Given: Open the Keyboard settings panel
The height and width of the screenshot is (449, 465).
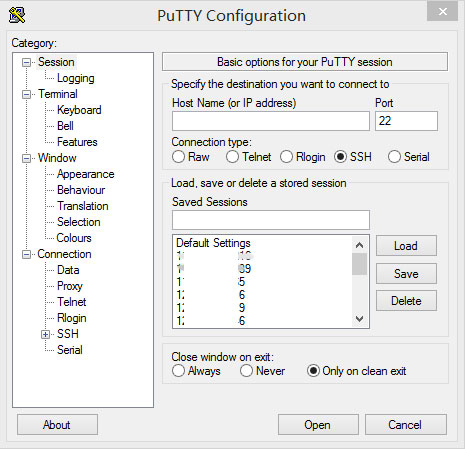Looking at the screenshot, I should pyautogui.click(x=79, y=110).
